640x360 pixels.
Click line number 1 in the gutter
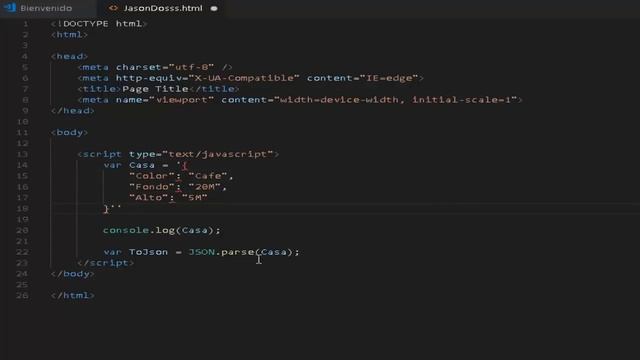[x=26, y=24]
